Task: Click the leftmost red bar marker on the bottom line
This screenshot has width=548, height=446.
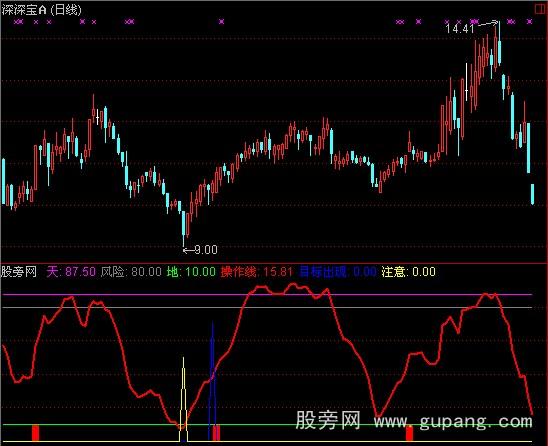Action: pyautogui.click(x=35, y=433)
